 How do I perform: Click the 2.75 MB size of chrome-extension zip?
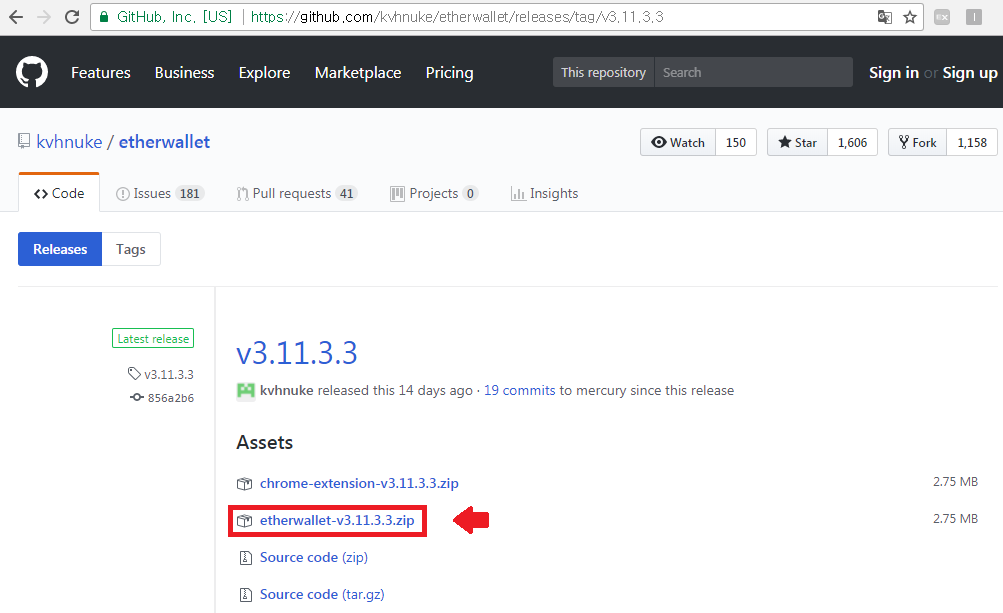coord(955,482)
